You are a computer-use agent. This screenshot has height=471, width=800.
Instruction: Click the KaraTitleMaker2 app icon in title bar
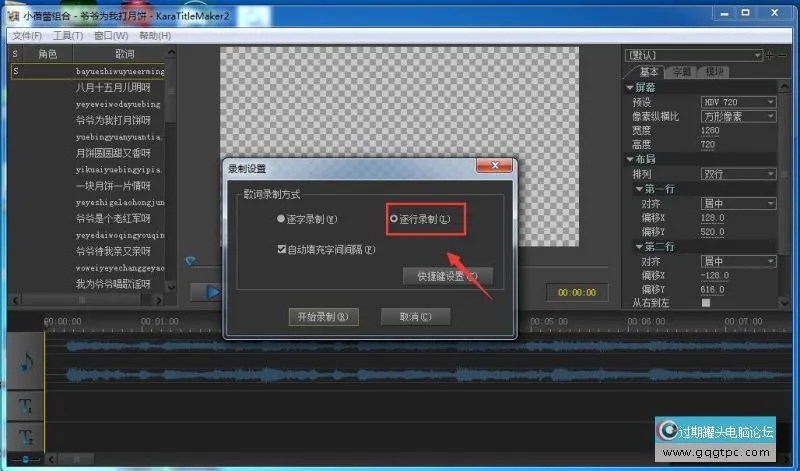click(13, 16)
